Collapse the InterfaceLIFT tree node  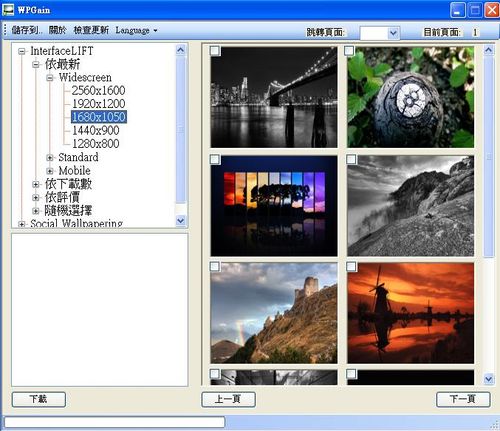(22, 51)
